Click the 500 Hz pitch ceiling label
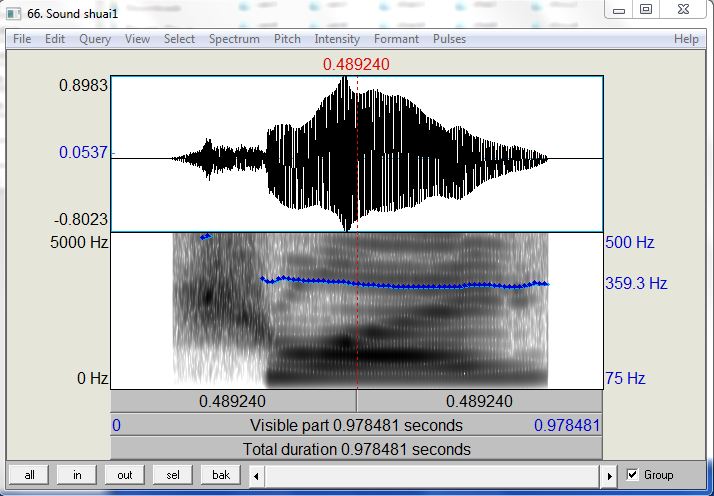Image resolution: width=714 pixels, height=496 pixels. click(630, 242)
